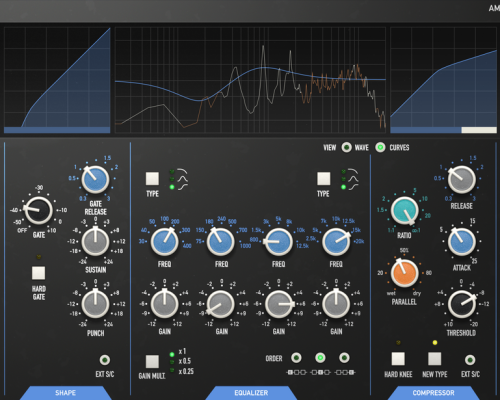The width and height of the screenshot is (500, 400).
Task: Click the fourth band GAIN knob
Action: point(336,304)
